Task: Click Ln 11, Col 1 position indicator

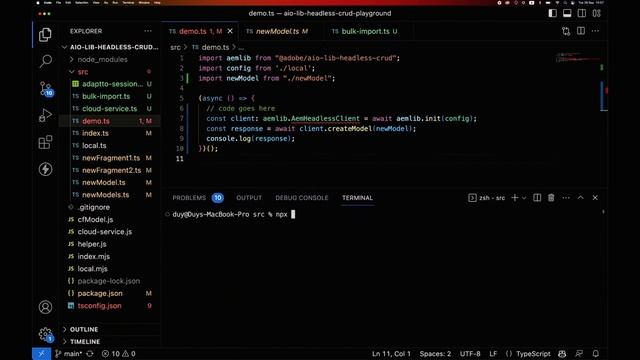Action: pos(391,354)
